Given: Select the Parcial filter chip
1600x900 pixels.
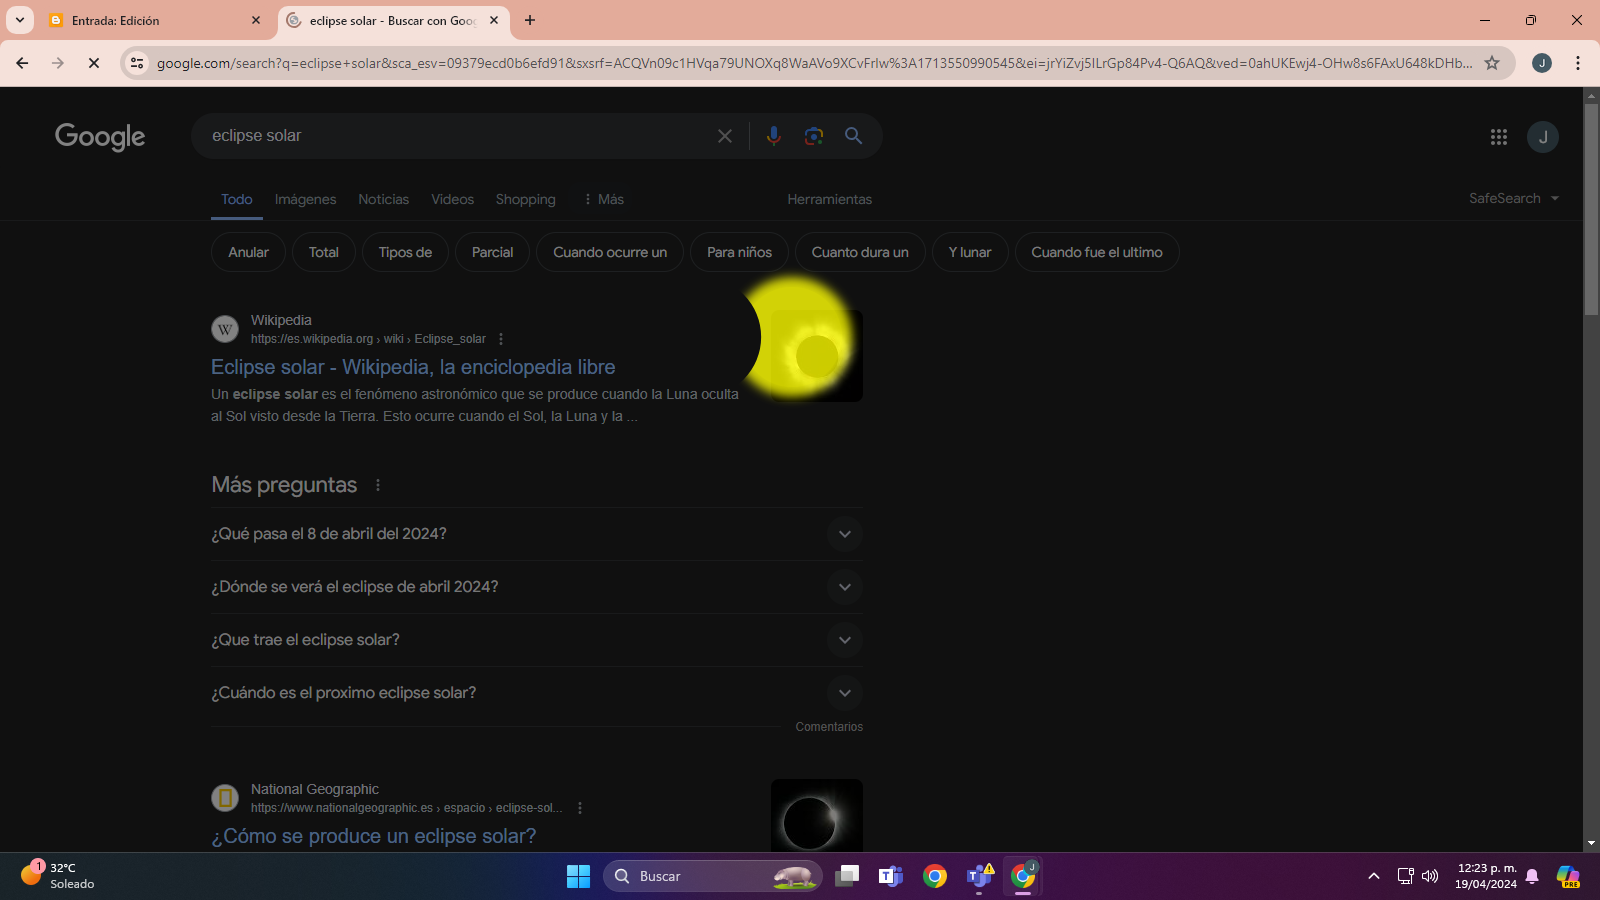Looking at the screenshot, I should point(493,252).
